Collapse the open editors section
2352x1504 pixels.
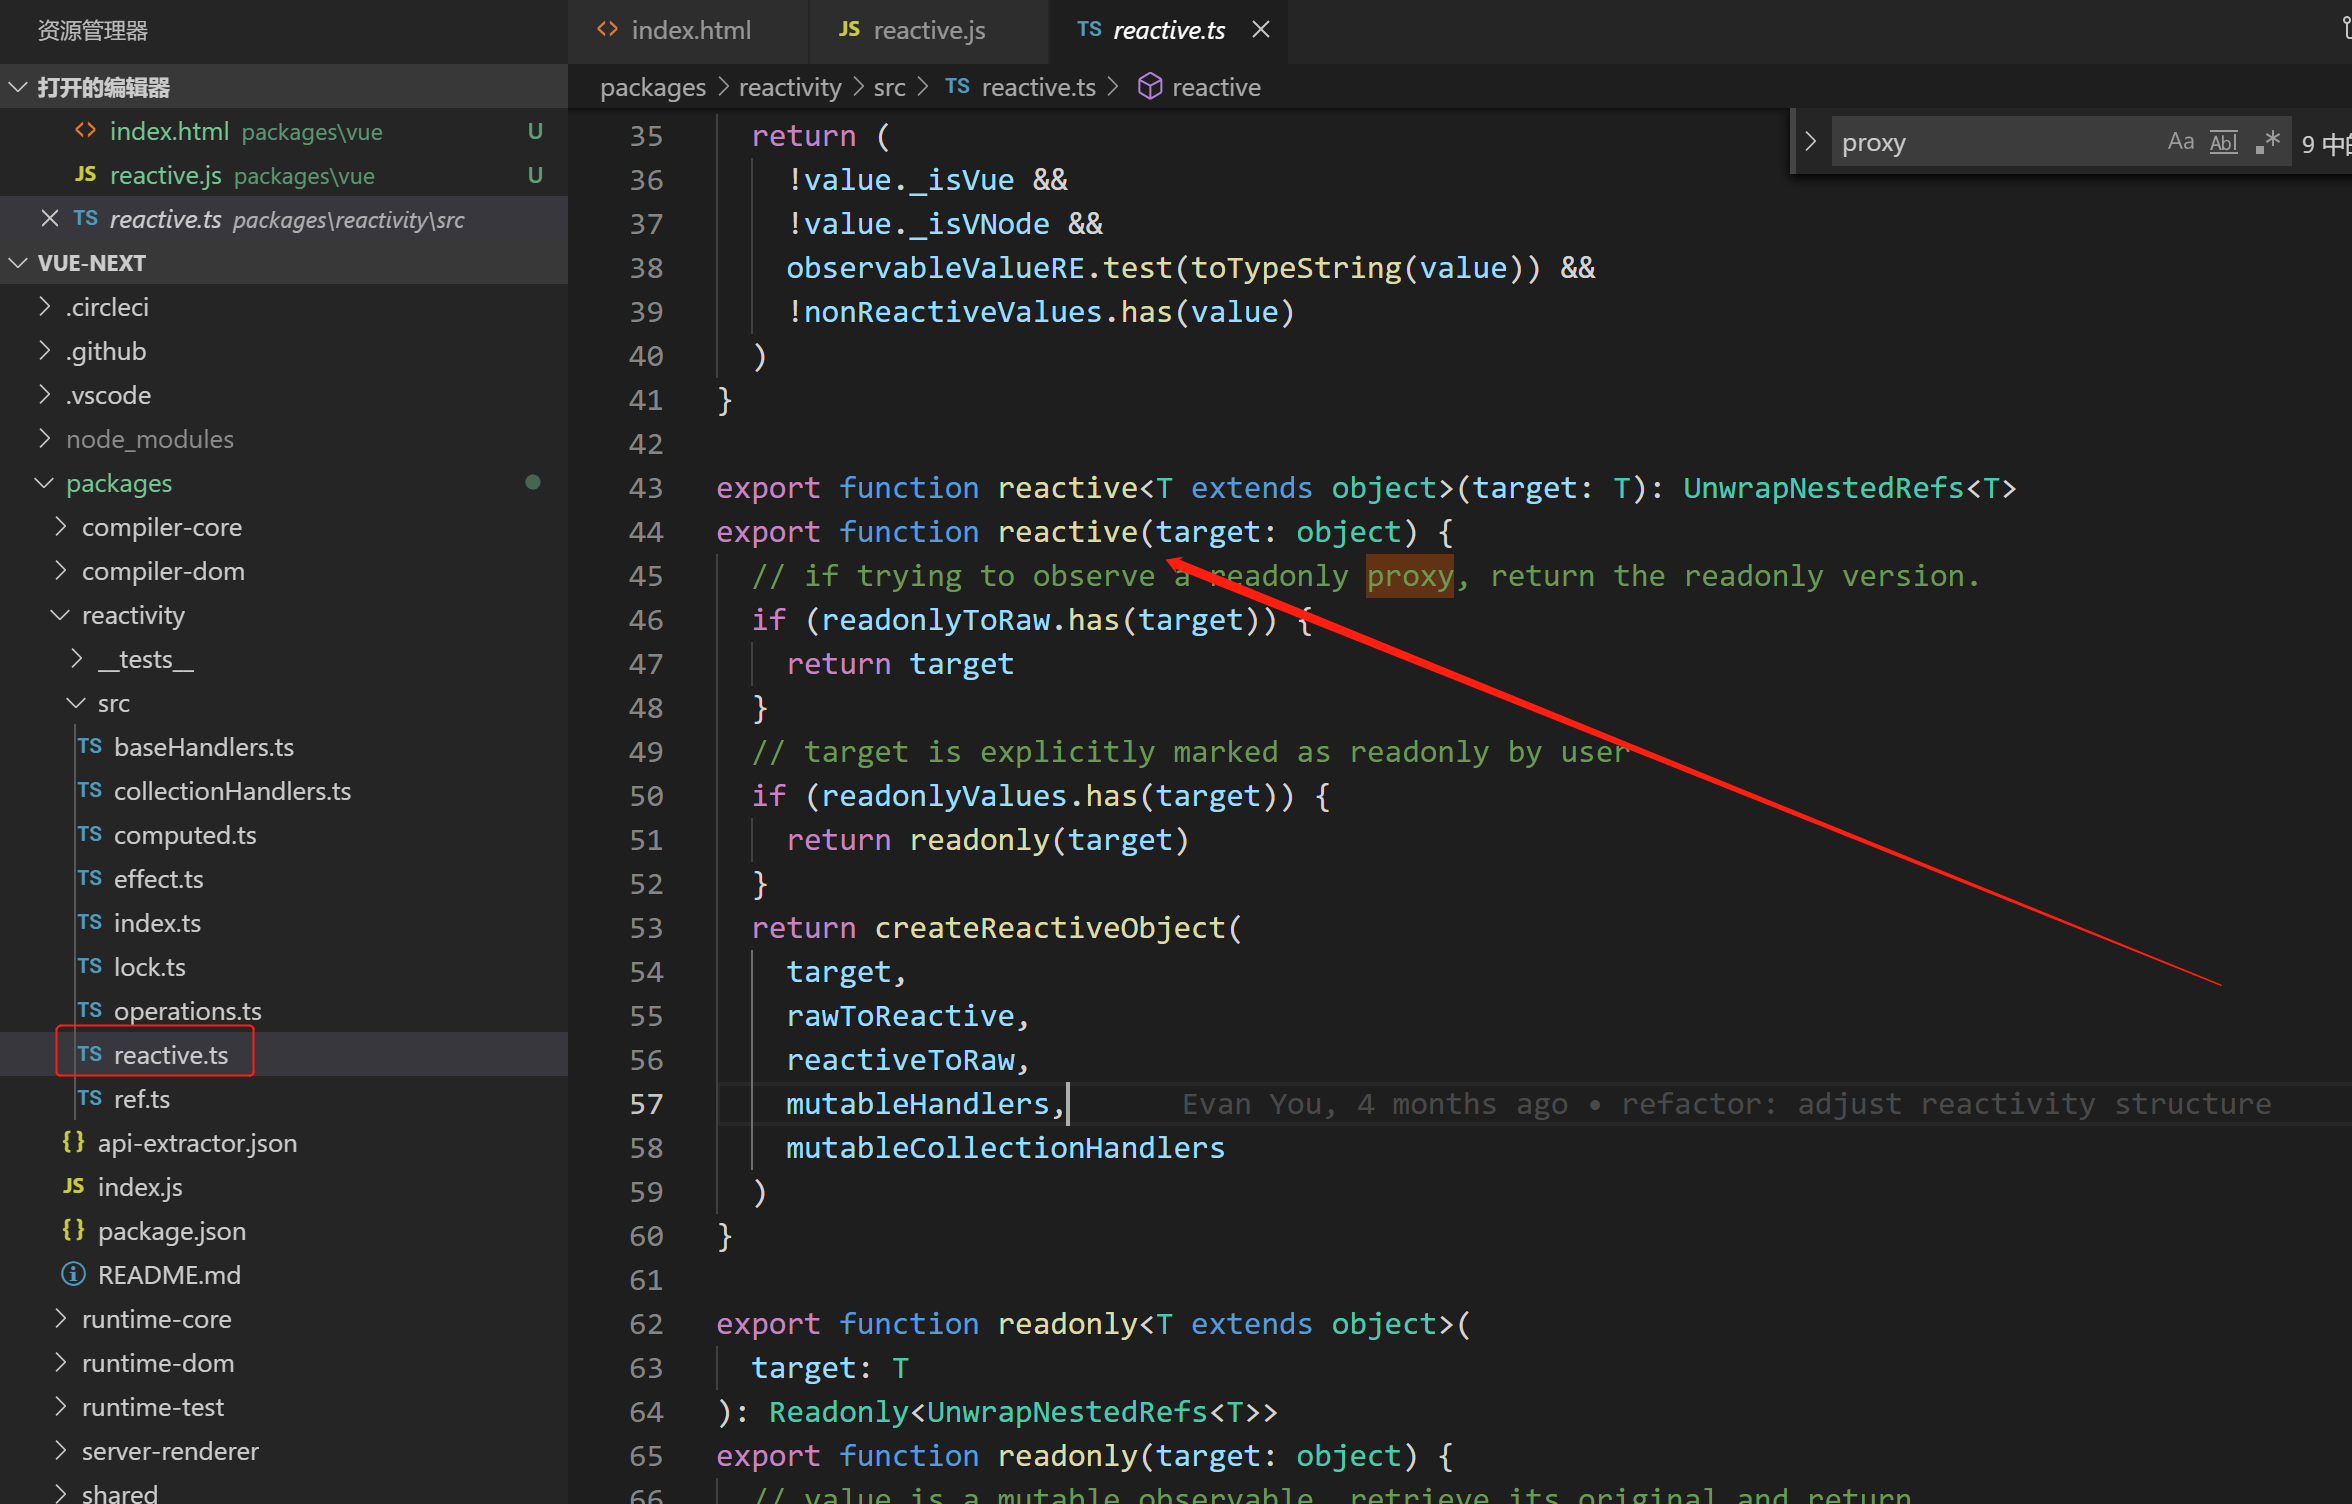click(284, 87)
